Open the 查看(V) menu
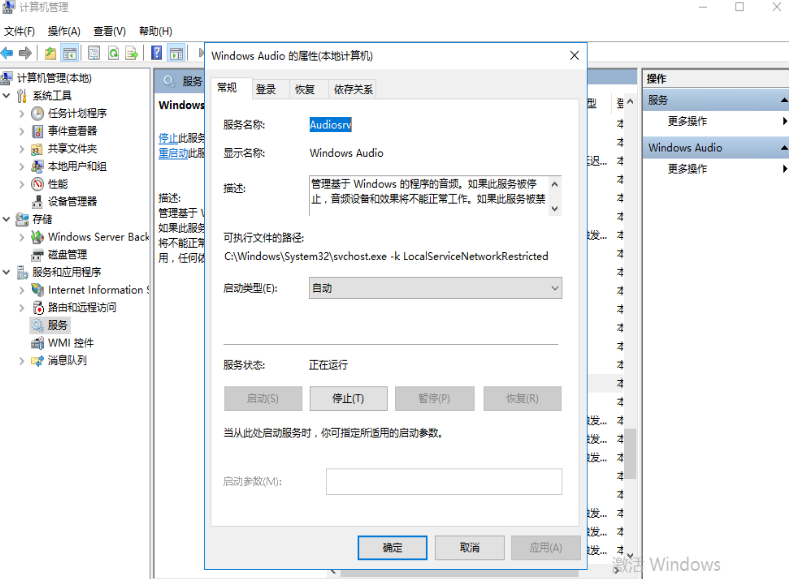Screen dimensions: 789x579 109,31
